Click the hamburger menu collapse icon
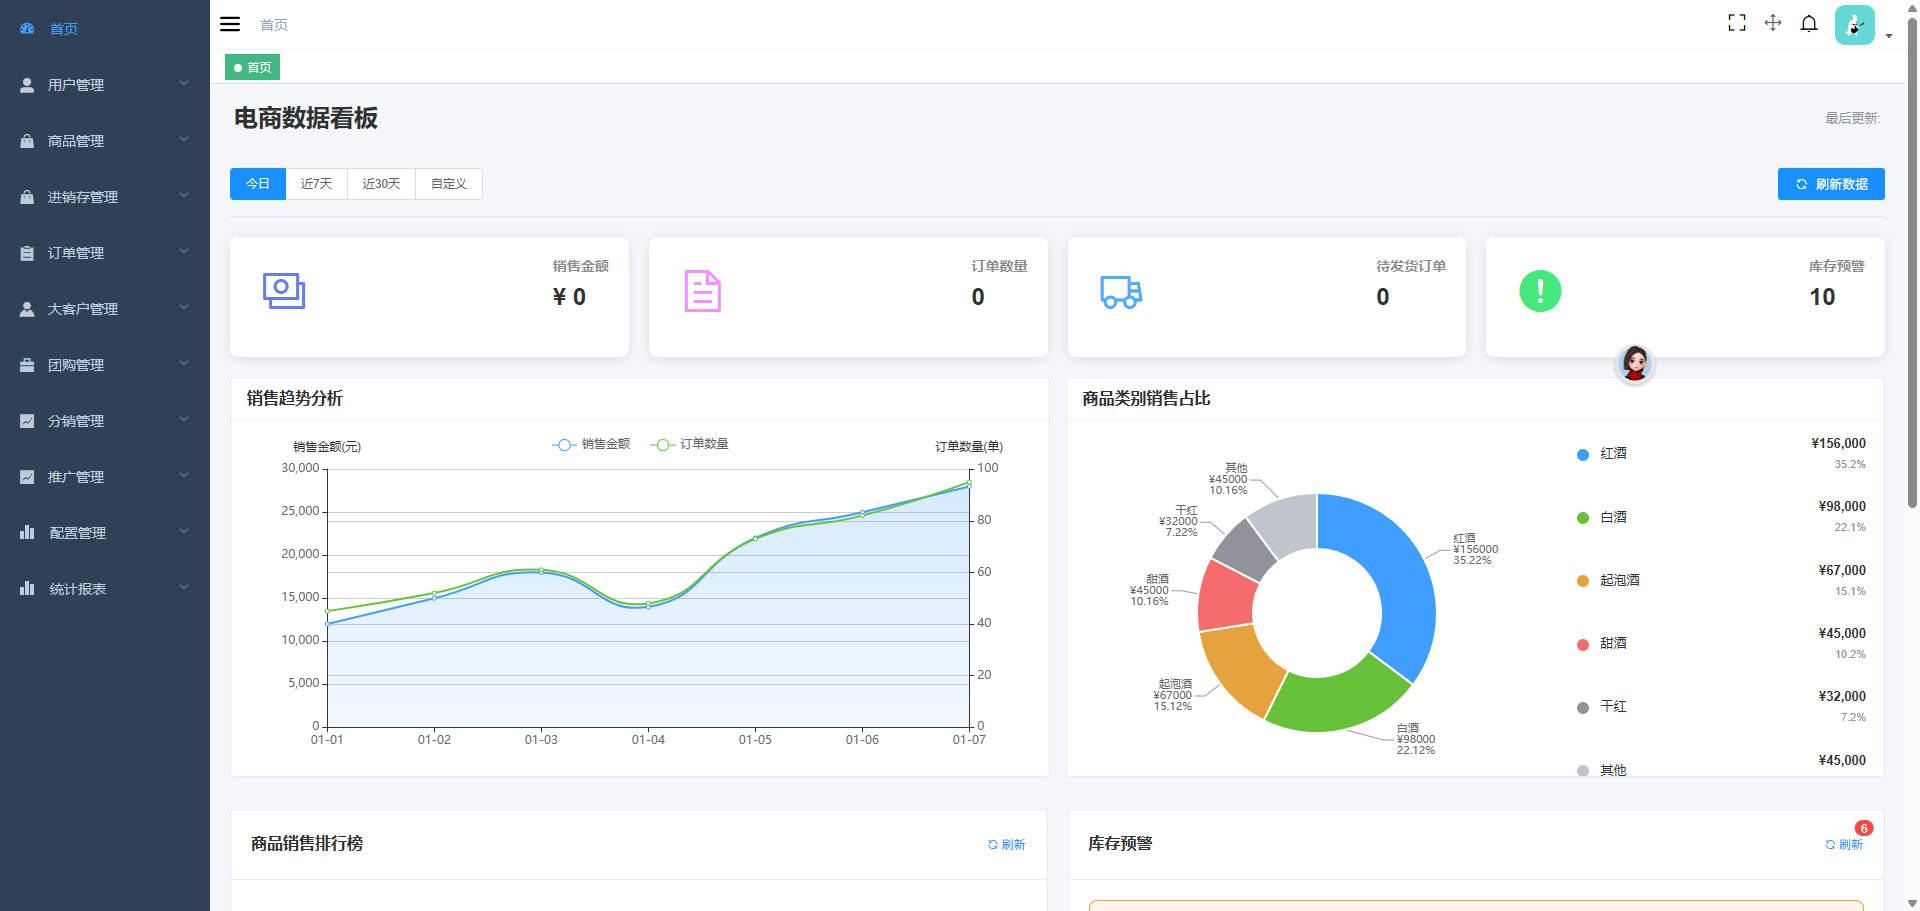The image size is (1920, 911). 230,24
